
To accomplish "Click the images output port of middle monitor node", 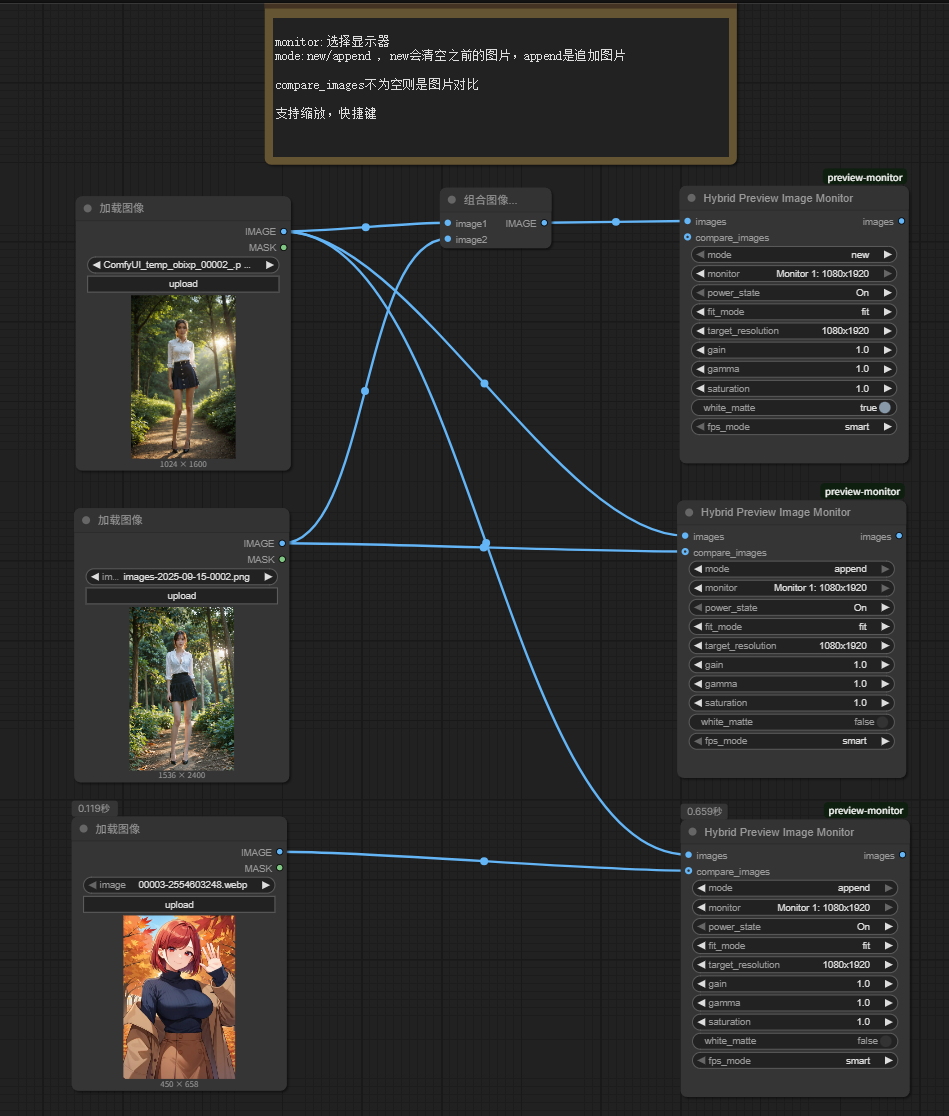I will click(x=899, y=536).
